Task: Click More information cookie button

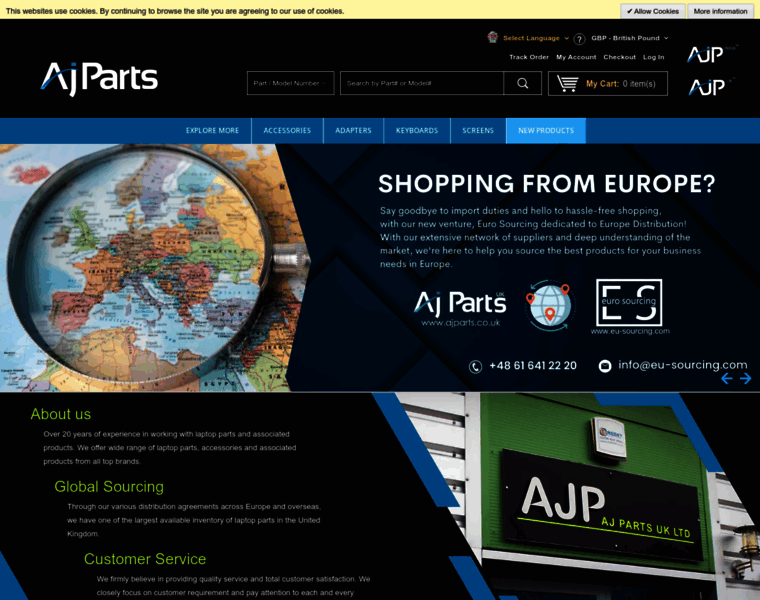Action: pos(720,11)
